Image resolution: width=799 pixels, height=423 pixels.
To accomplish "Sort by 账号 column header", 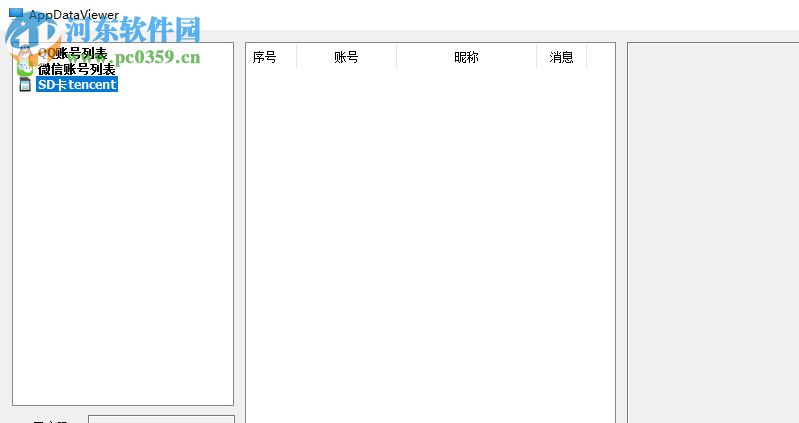I will [x=347, y=57].
